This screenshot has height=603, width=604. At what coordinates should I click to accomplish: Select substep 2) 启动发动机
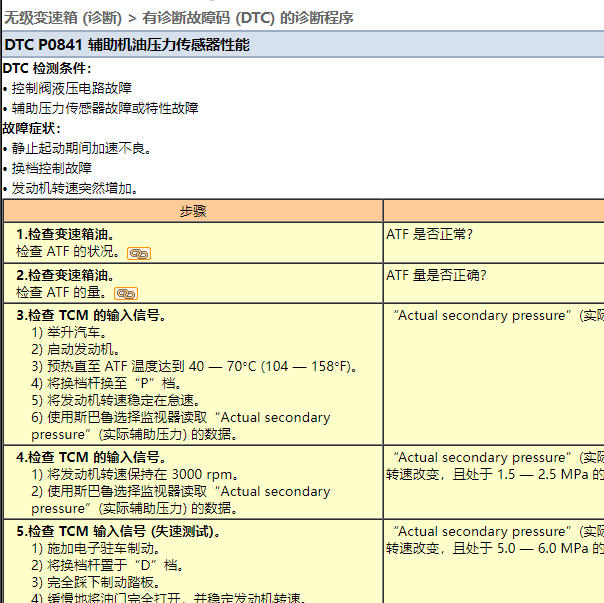(76, 349)
